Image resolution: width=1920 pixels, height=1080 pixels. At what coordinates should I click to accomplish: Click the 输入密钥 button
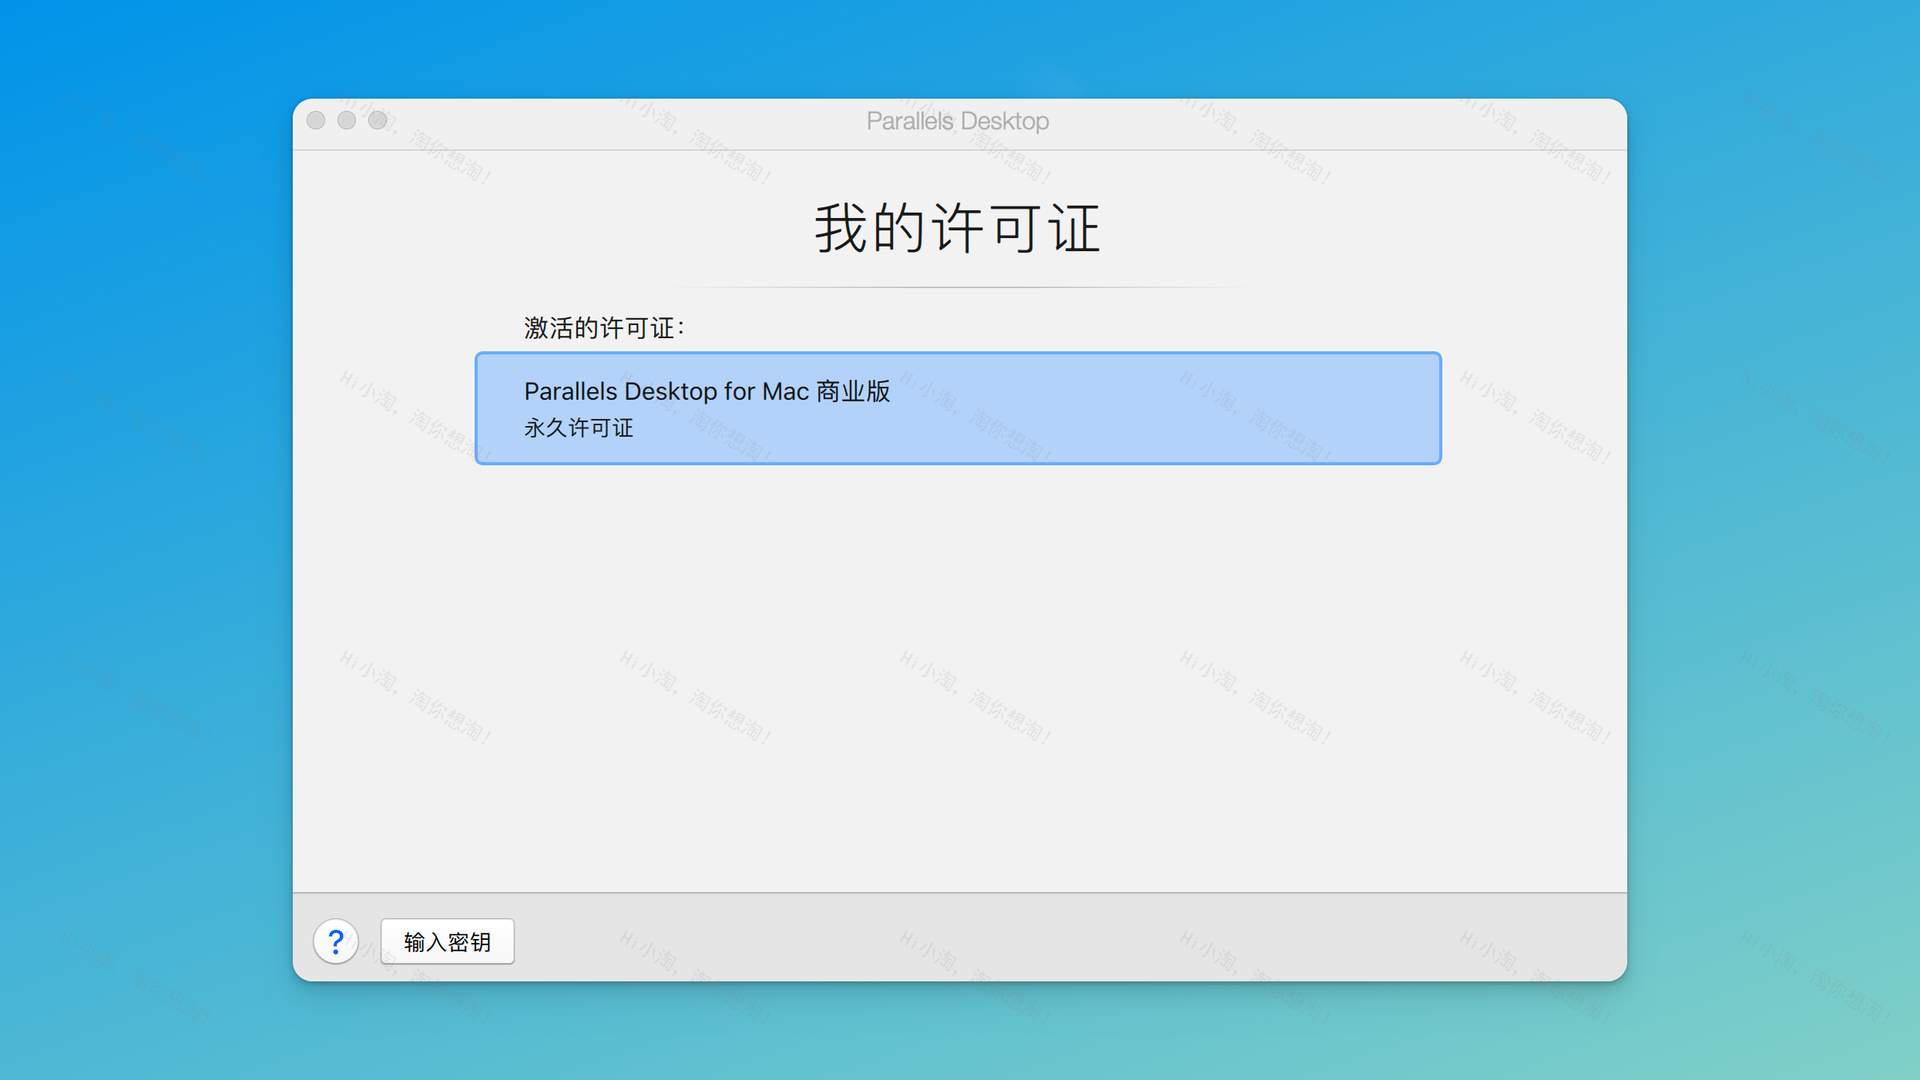(447, 941)
